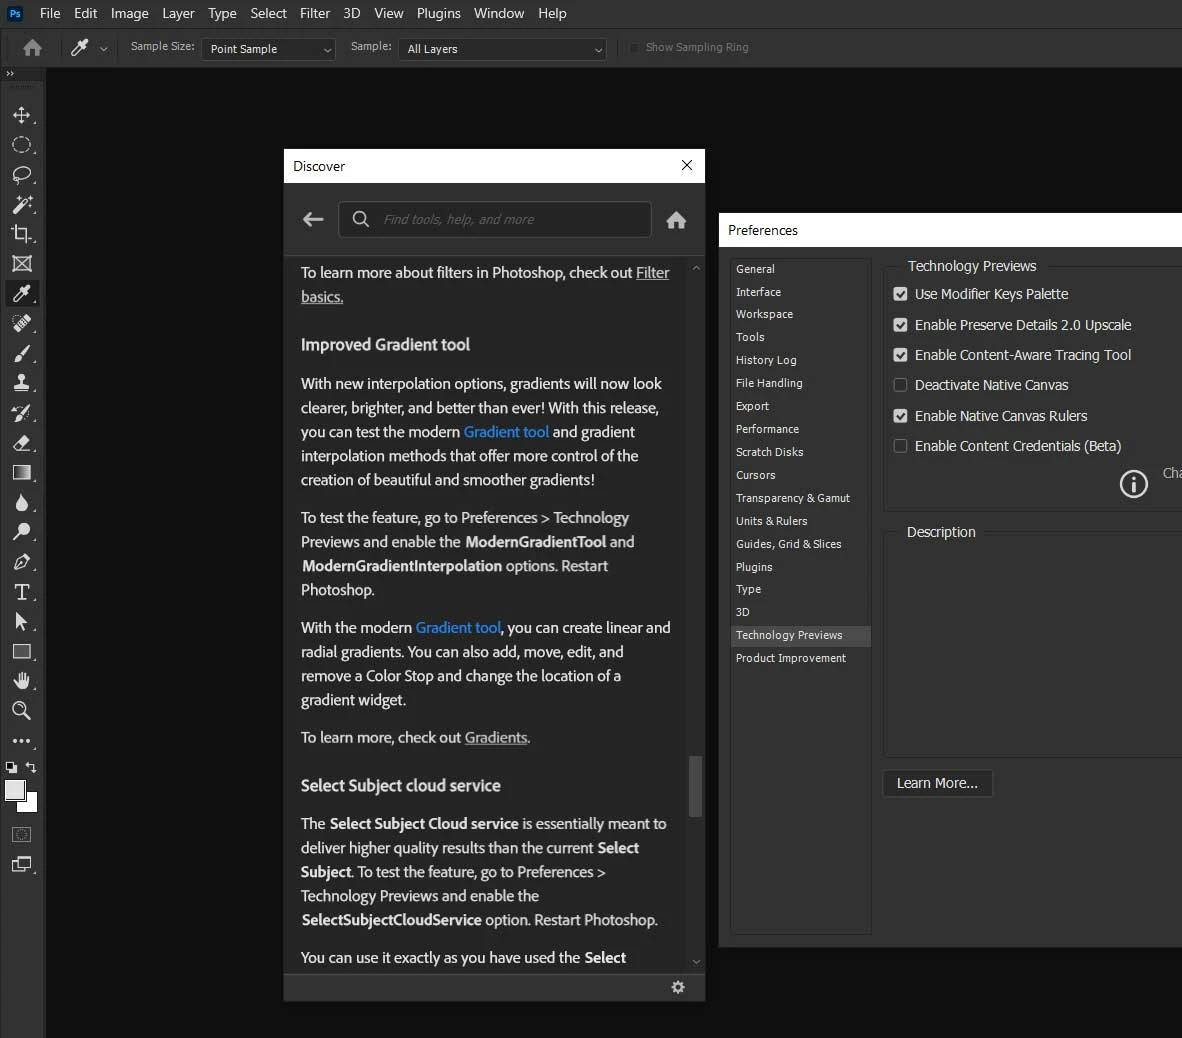Open the Image menu
The width and height of the screenshot is (1182, 1038).
coord(130,14)
